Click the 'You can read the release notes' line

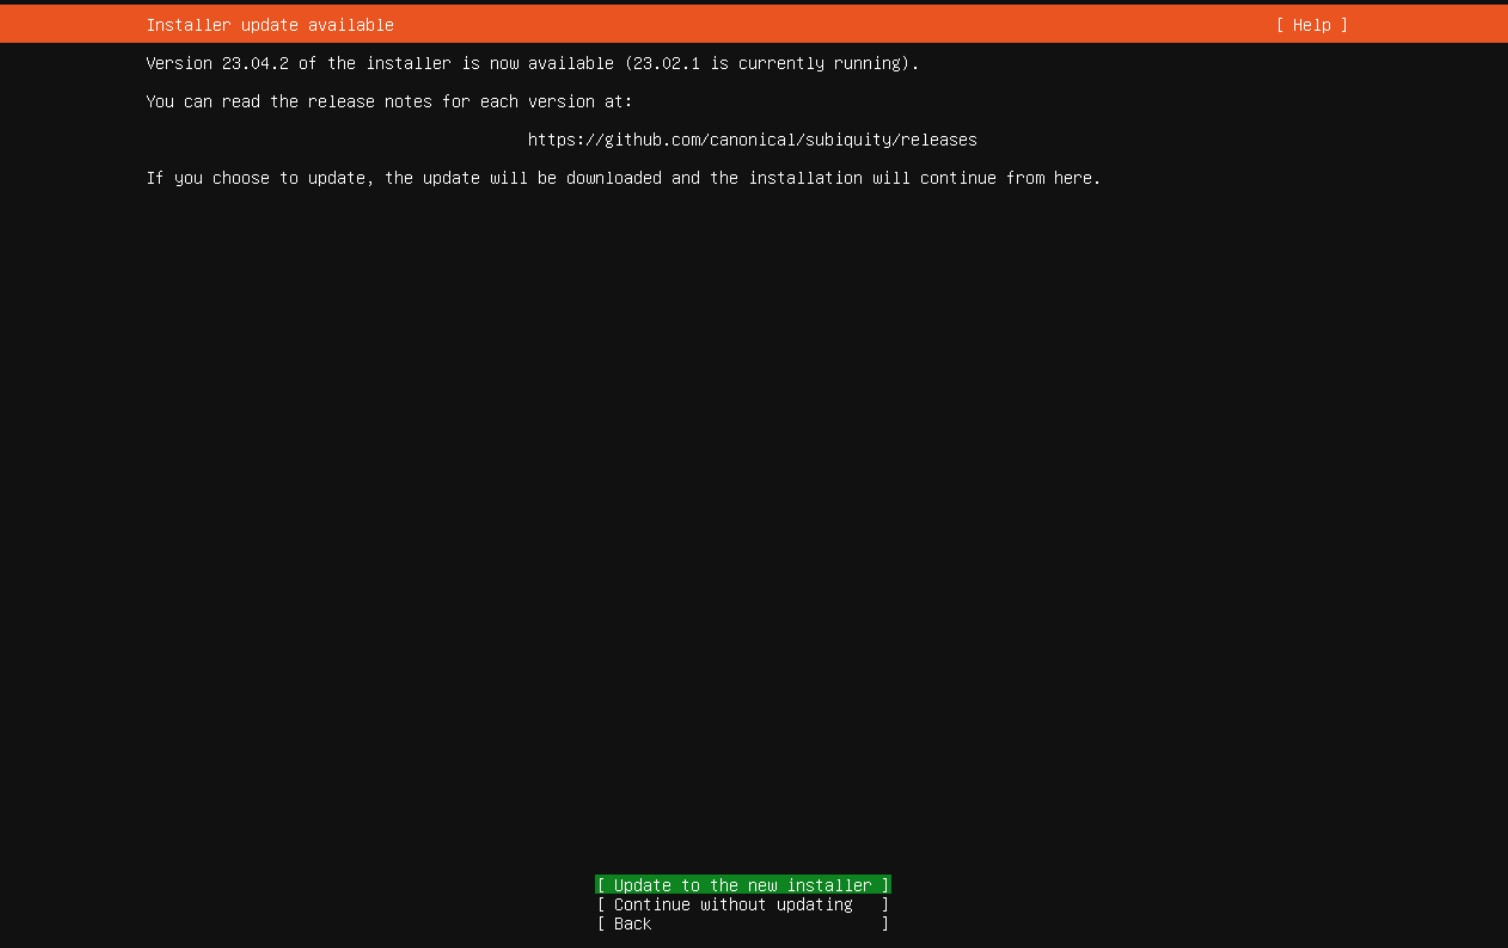pos(389,102)
